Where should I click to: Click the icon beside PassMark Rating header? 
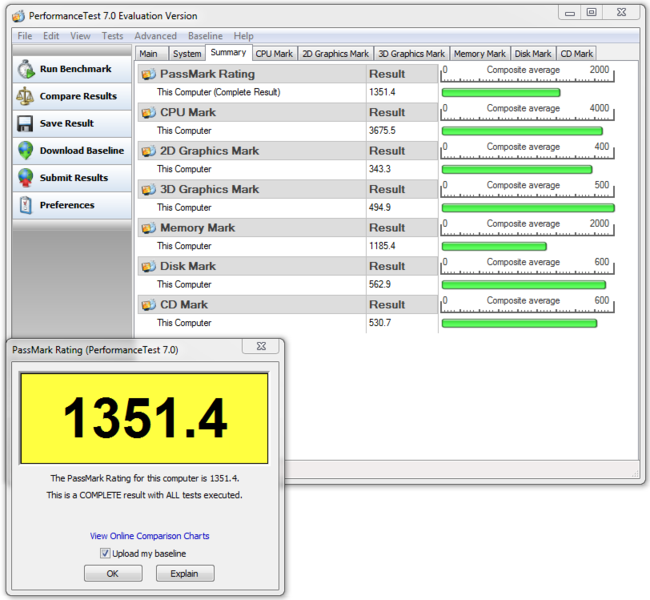pyautogui.click(x=148, y=74)
